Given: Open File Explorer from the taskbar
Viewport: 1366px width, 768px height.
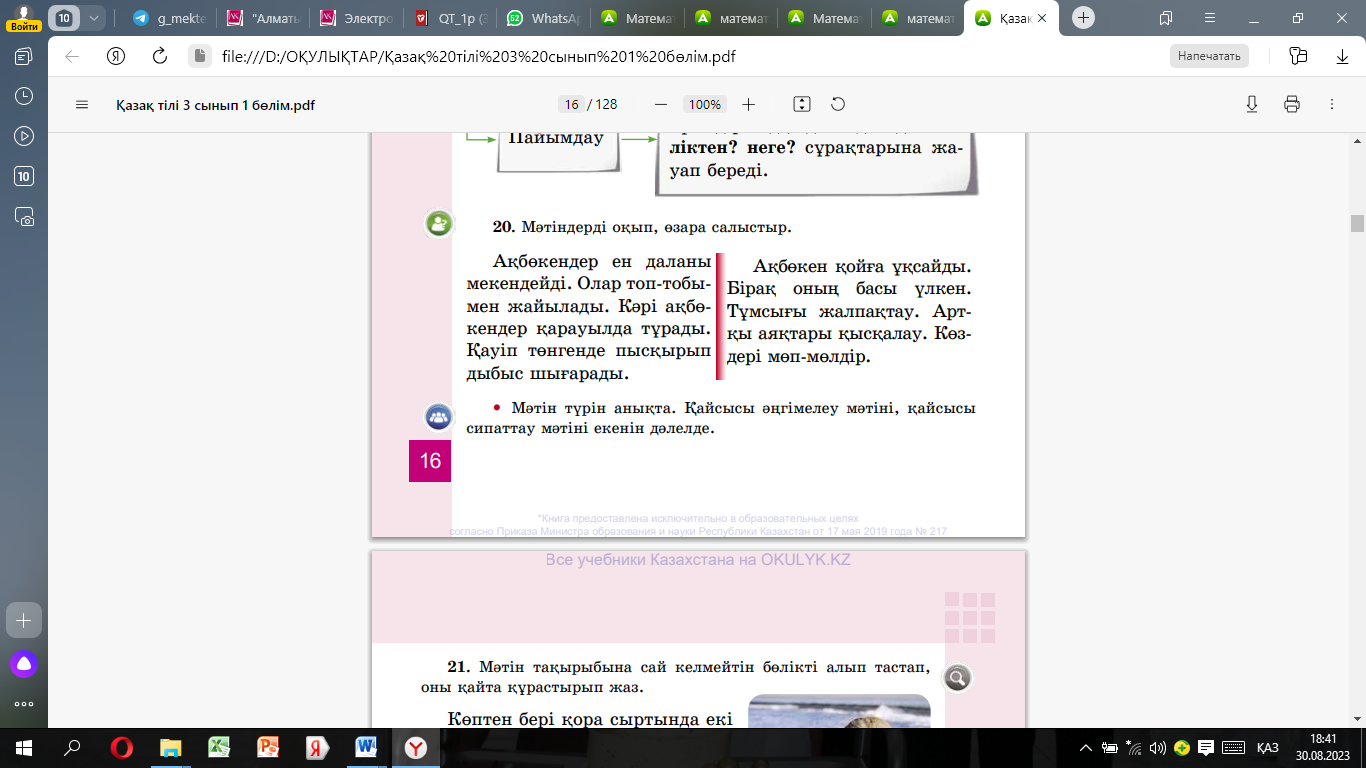Looking at the screenshot, I should (171, 747).
